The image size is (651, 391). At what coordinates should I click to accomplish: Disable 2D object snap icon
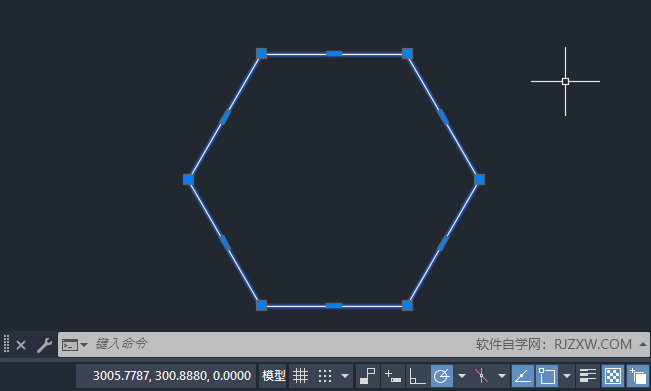tap(547, 376)
